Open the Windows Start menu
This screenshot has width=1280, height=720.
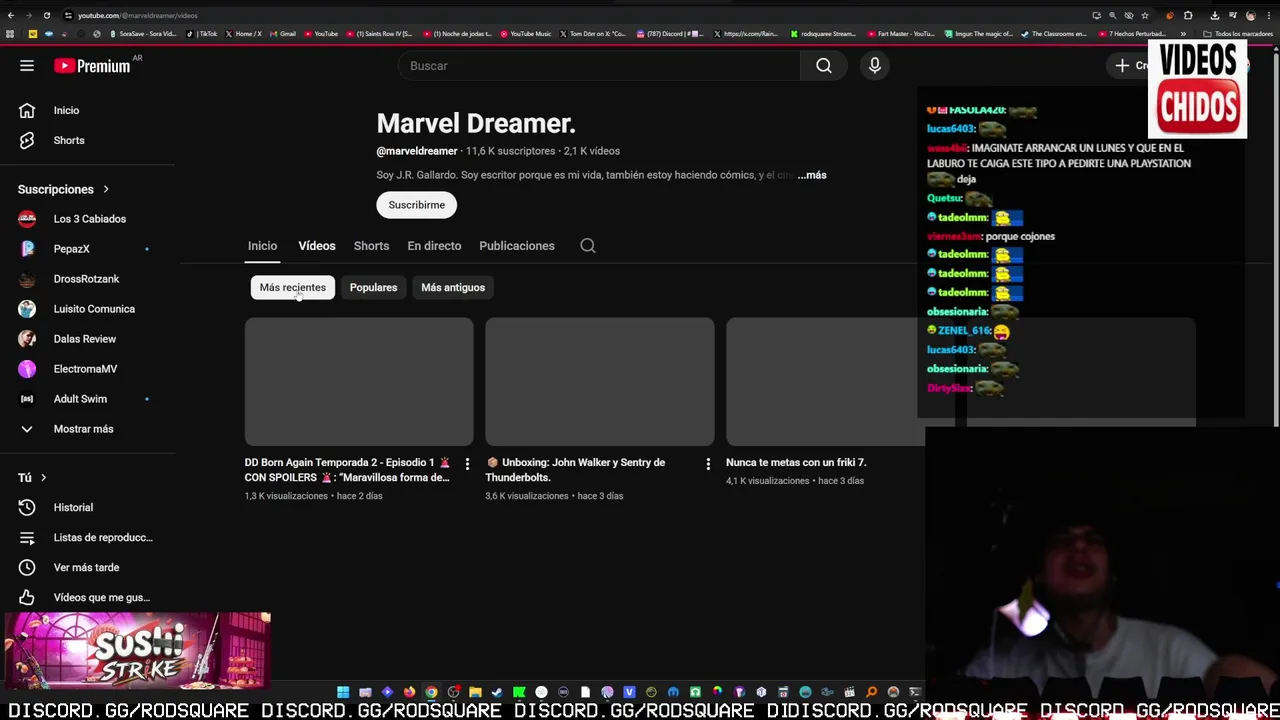(x=343, y=692)
